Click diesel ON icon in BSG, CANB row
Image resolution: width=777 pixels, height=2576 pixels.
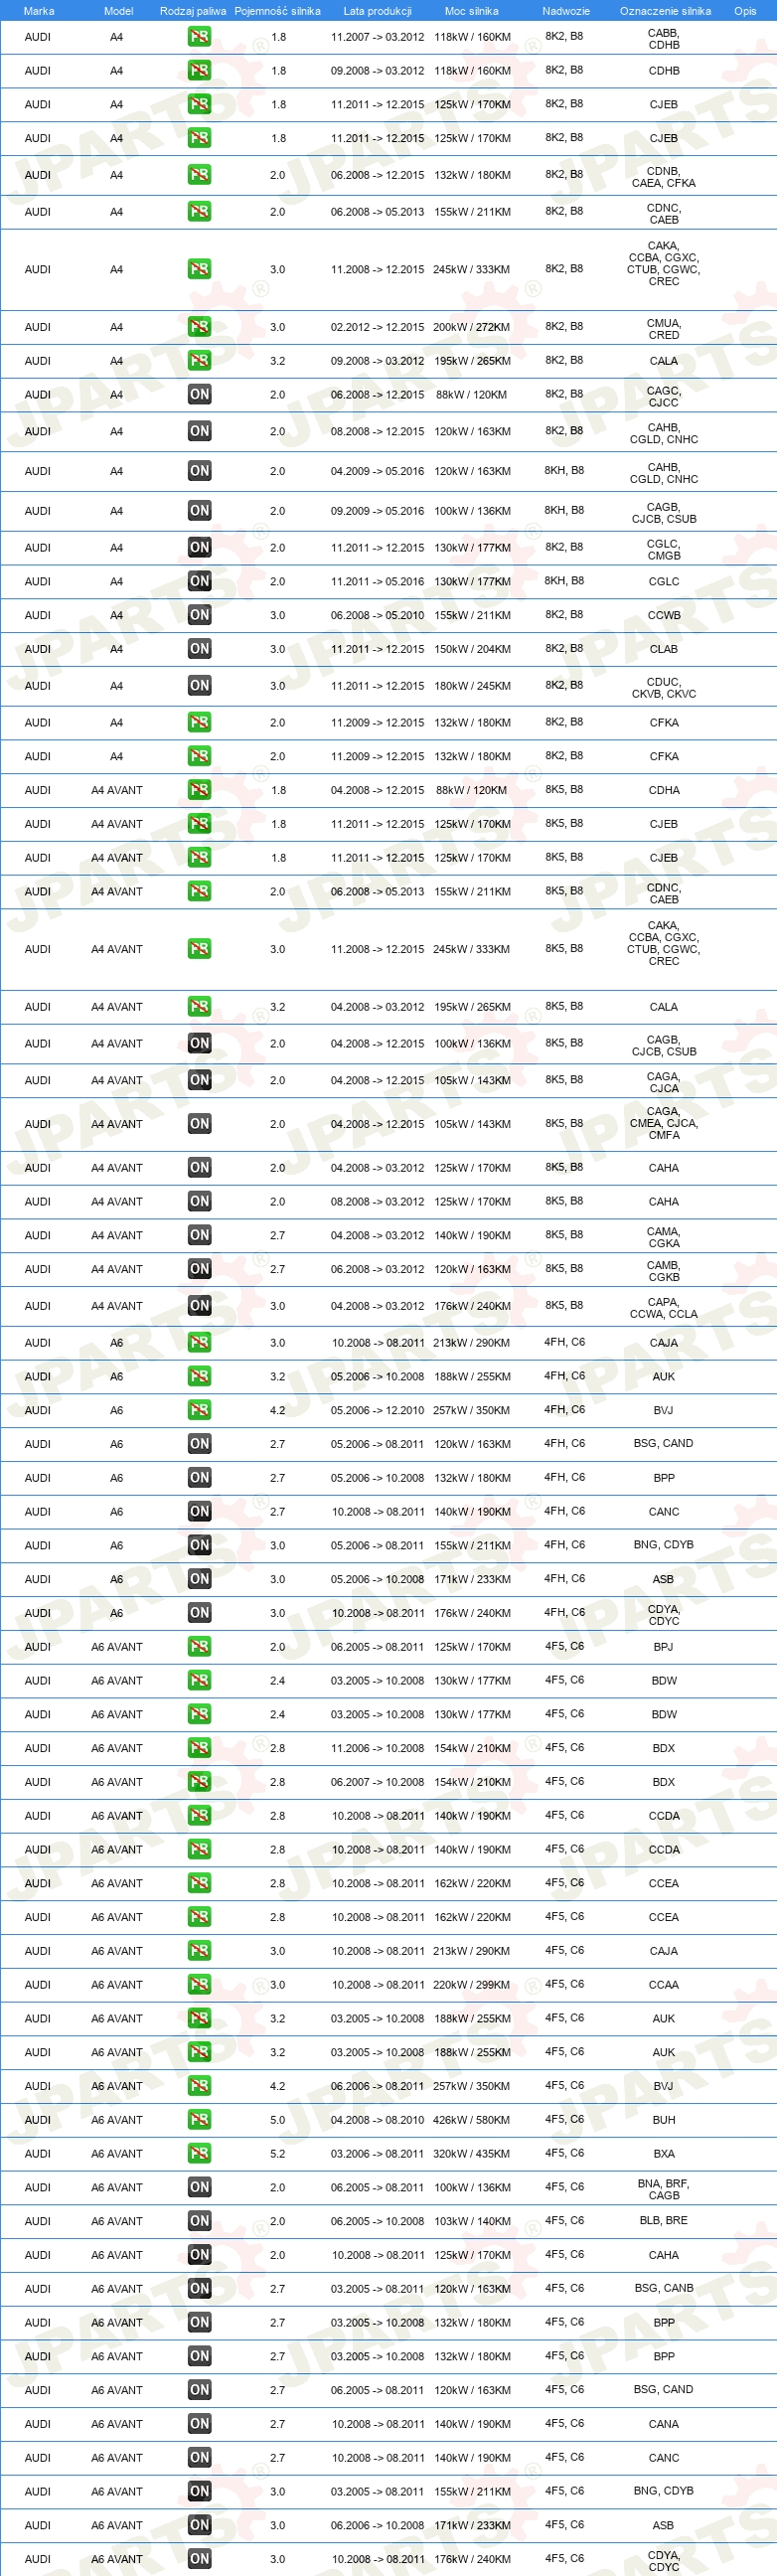[199, 2289]
